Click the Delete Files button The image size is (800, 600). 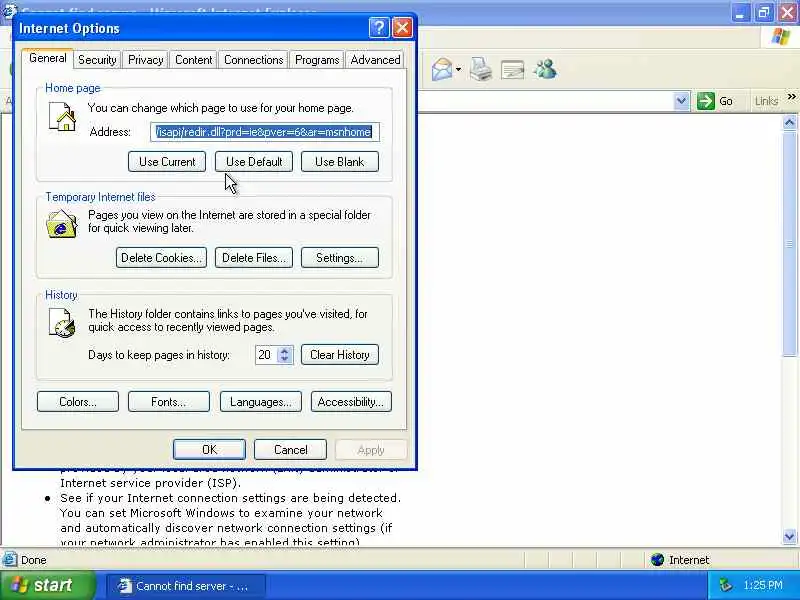coord(254,258)
